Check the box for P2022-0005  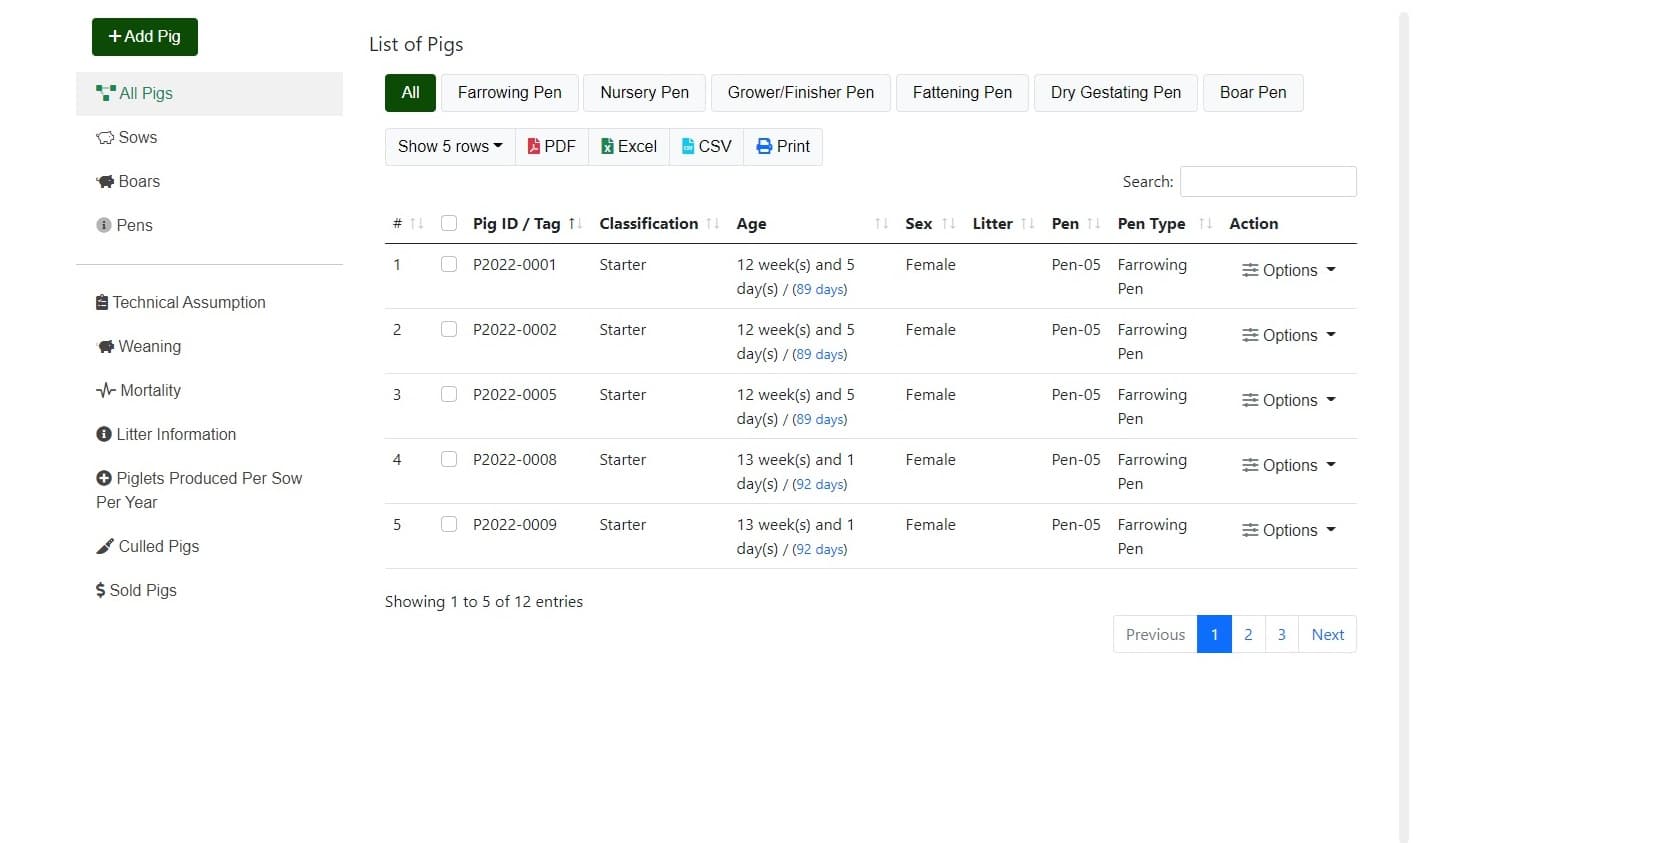click(x=449, y=394)
